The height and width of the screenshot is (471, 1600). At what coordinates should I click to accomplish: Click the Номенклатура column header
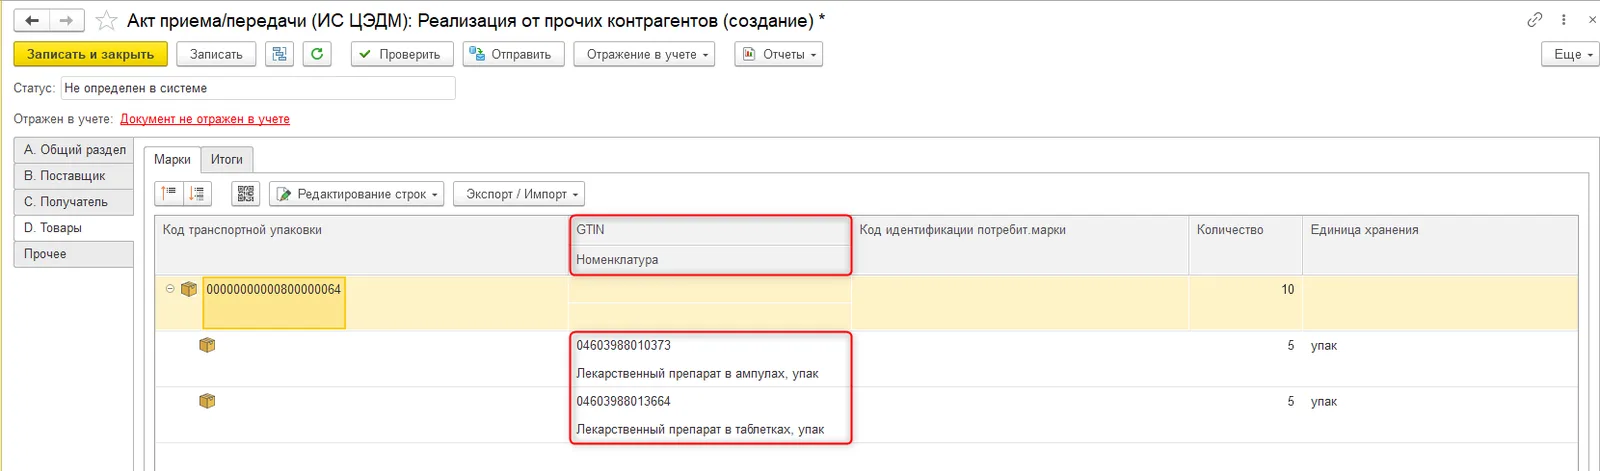(710, 260)
